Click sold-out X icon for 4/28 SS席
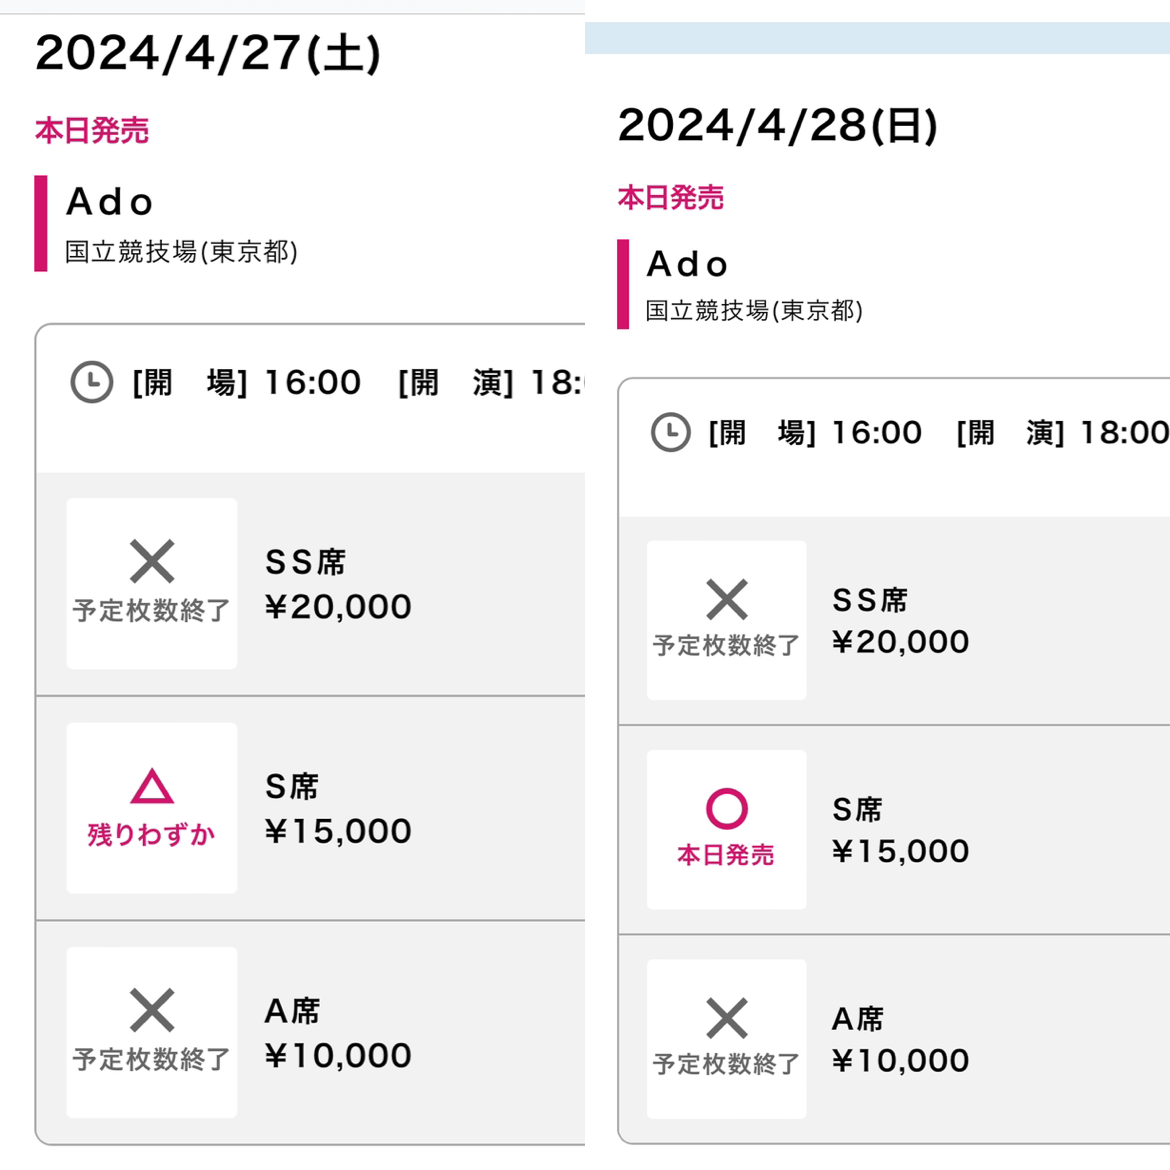 pos(727,600)
